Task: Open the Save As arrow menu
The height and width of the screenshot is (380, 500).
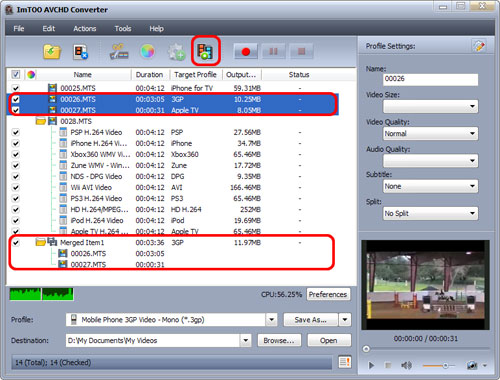Action: coord(345,320)
